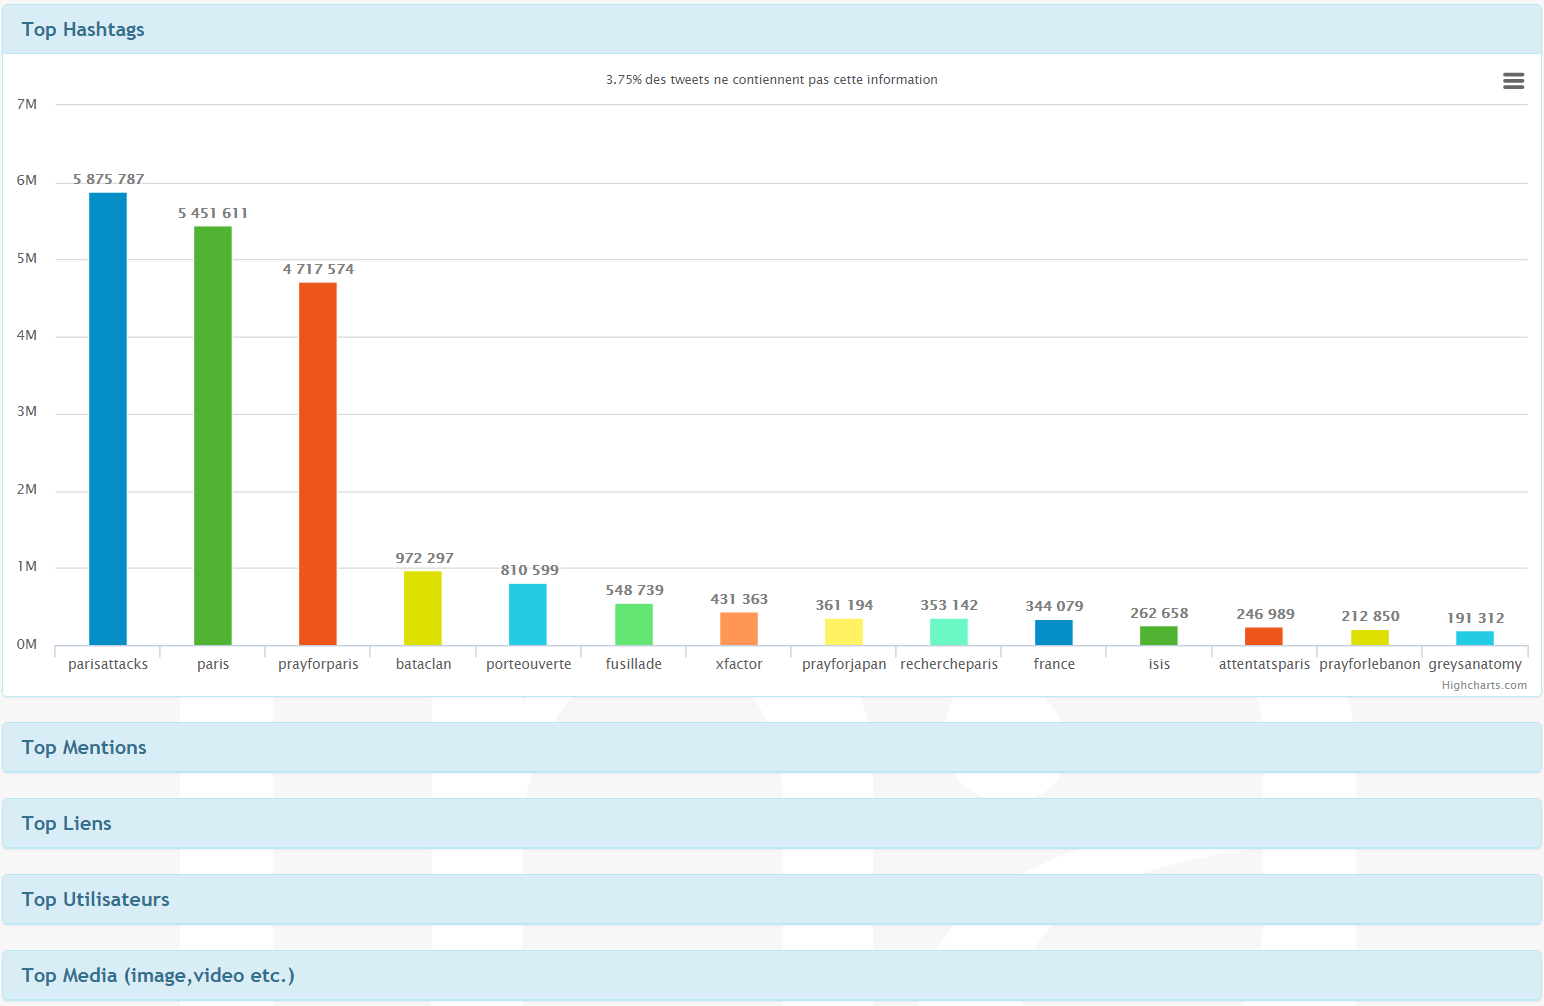This screenshot has width=1544, height=1006.
Task: Click the fusillade axis label
Action: pos(634,664)
